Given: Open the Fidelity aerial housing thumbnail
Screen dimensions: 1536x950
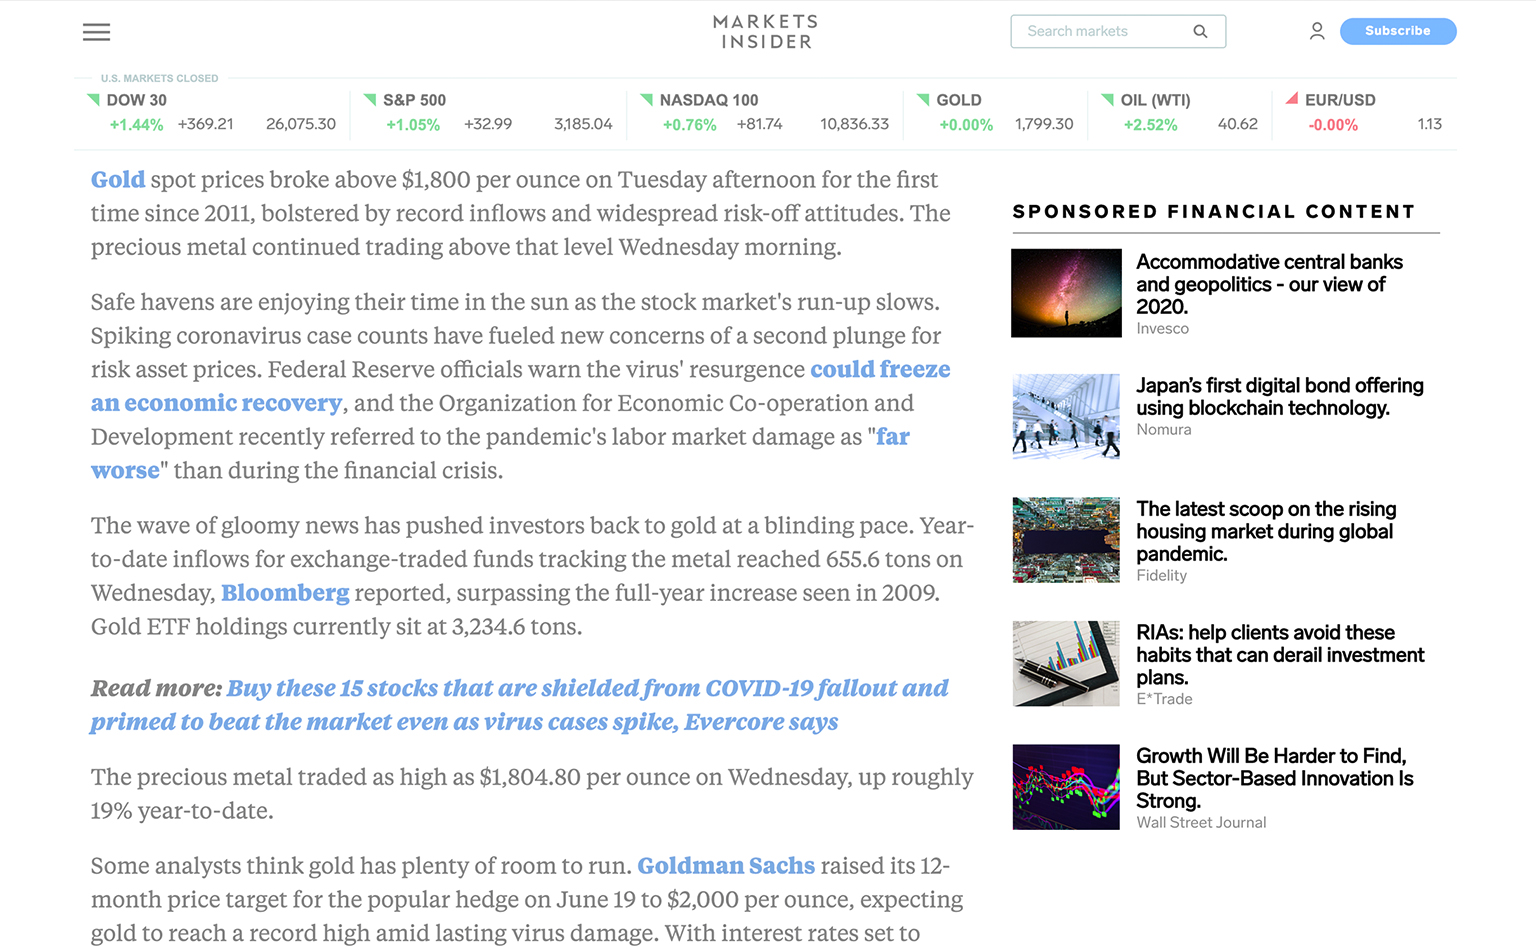Looking at the screenshot, I should pos(1066,540).
